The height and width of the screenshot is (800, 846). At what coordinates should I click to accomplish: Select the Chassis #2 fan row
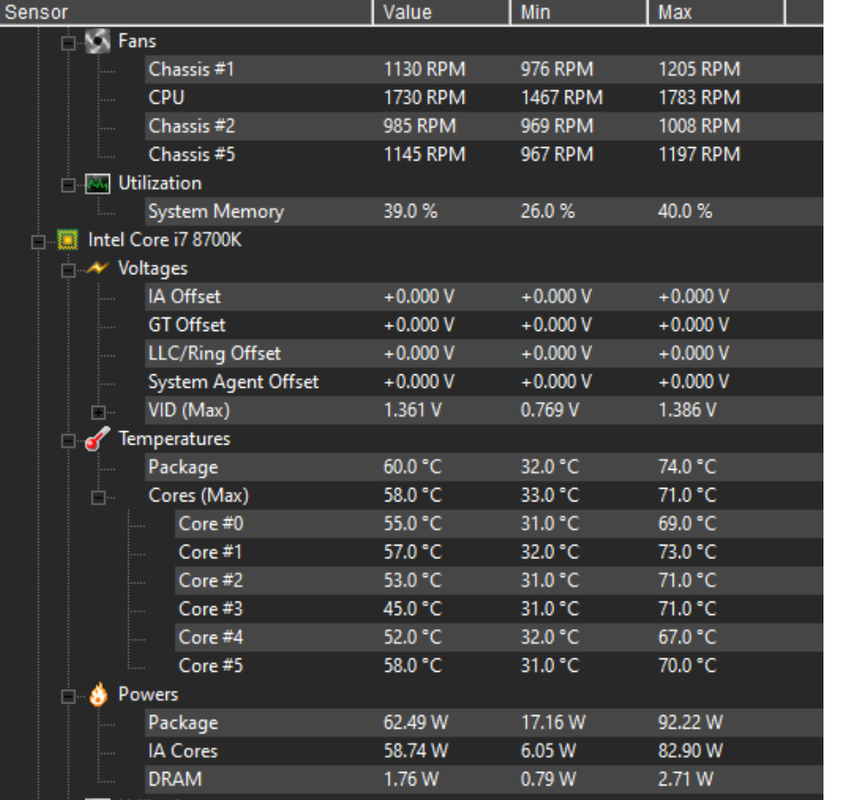[x=484, y=126]
